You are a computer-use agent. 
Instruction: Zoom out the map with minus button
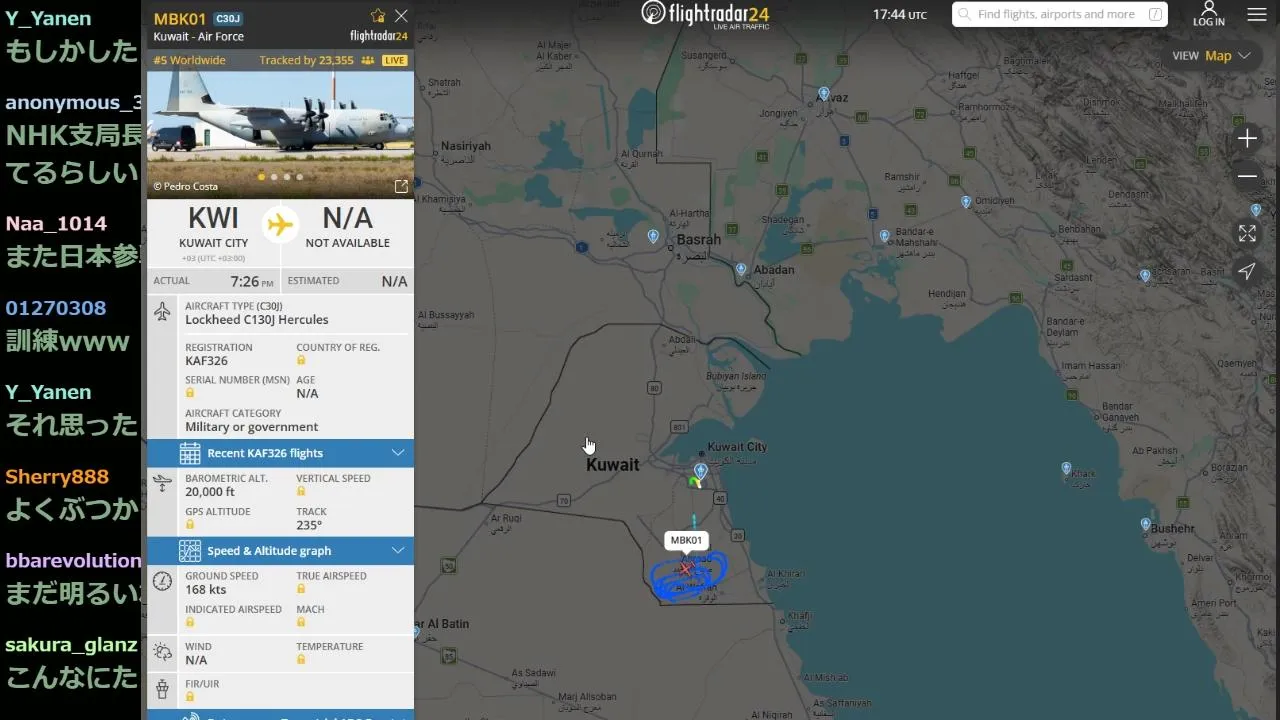click(1247, 176)
